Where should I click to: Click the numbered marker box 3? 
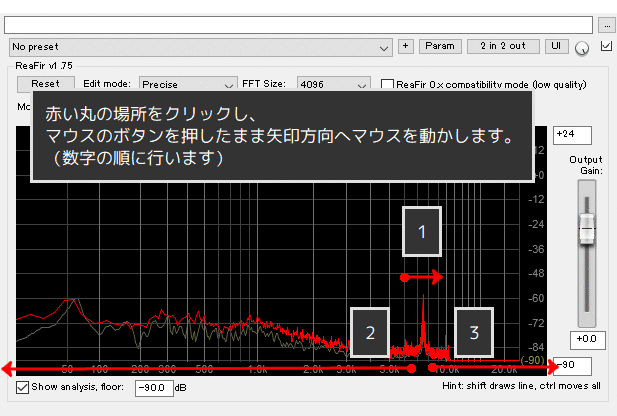(x=474, y=332)
